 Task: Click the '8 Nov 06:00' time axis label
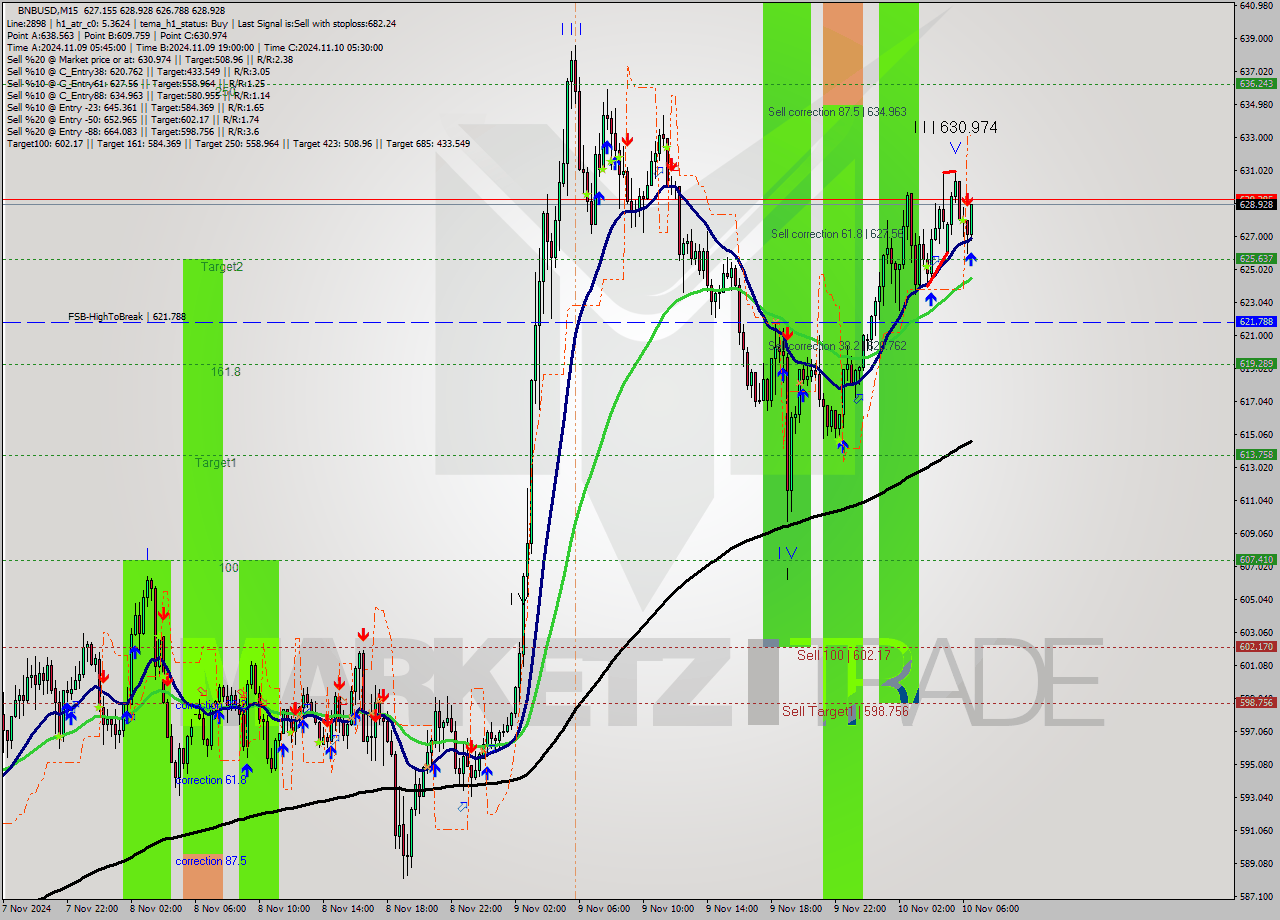point(221,910)
